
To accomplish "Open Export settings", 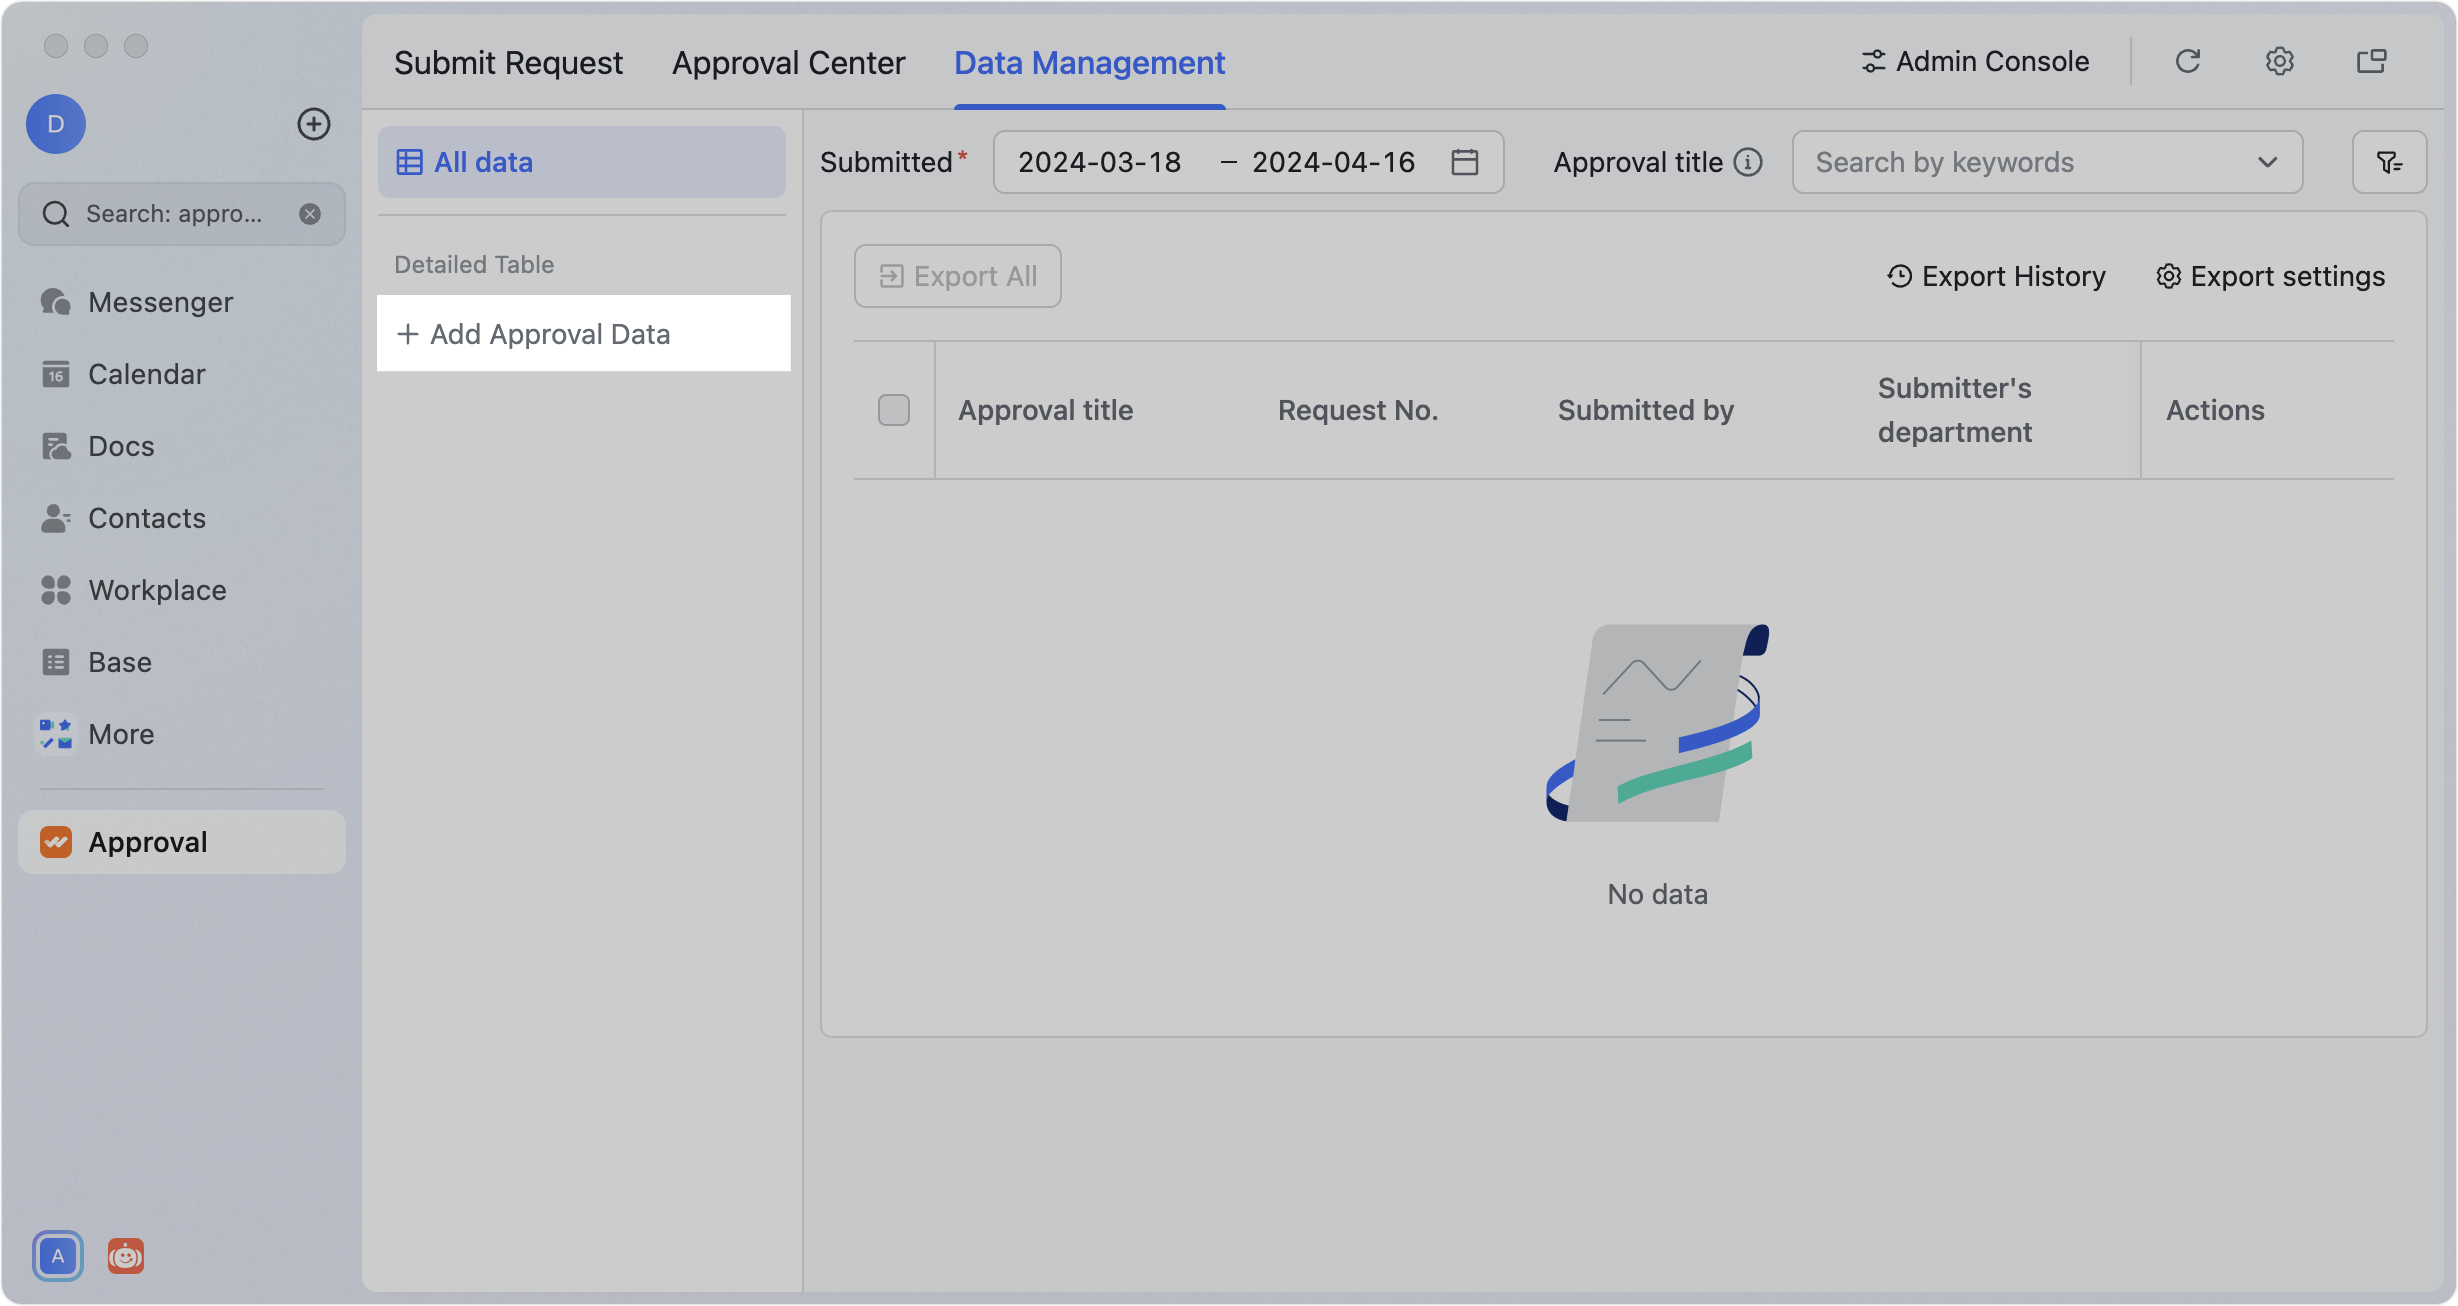I will point(2270,276).
